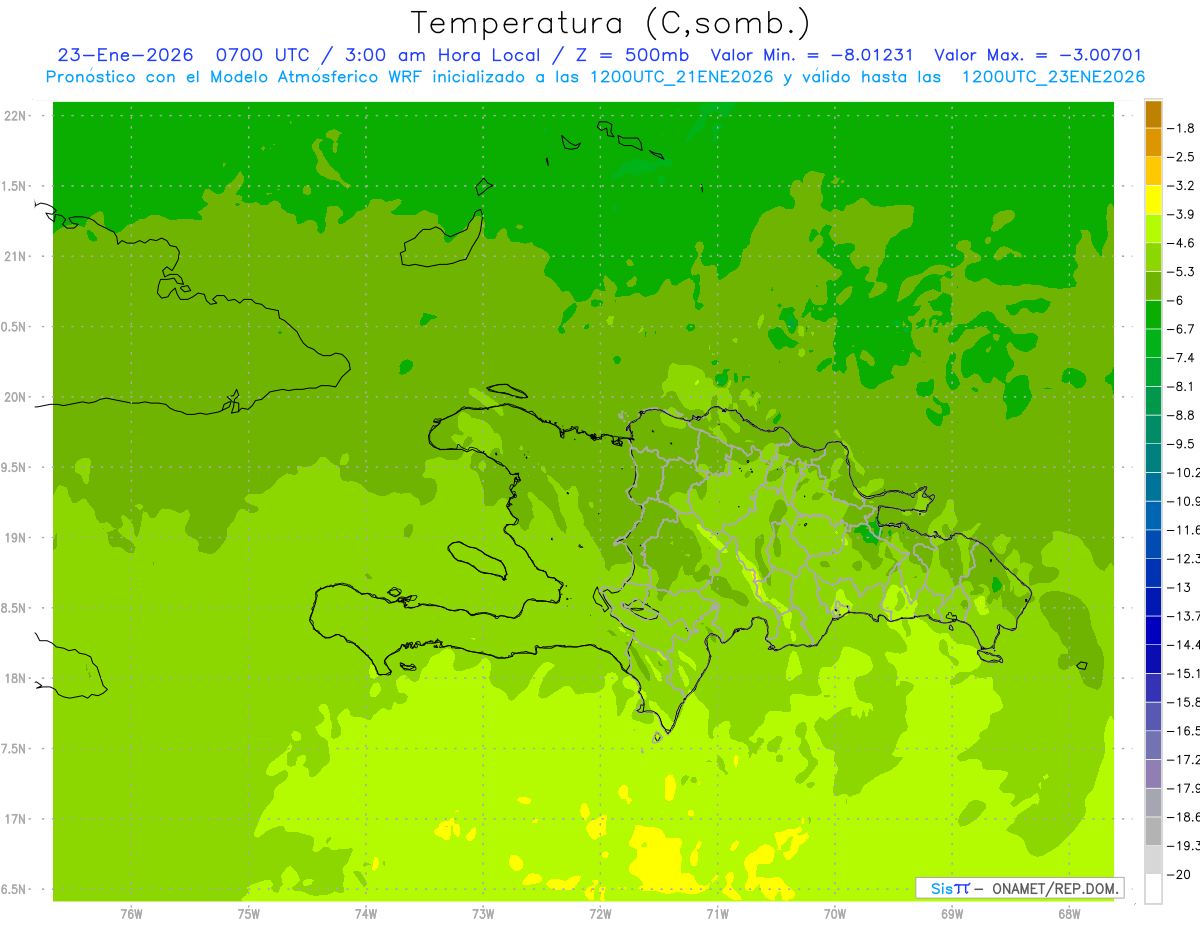Viewport: 1200px width, 927px height.
Task: Click the '0.5N' latitude tick label
Action: [x=15, y=327]
